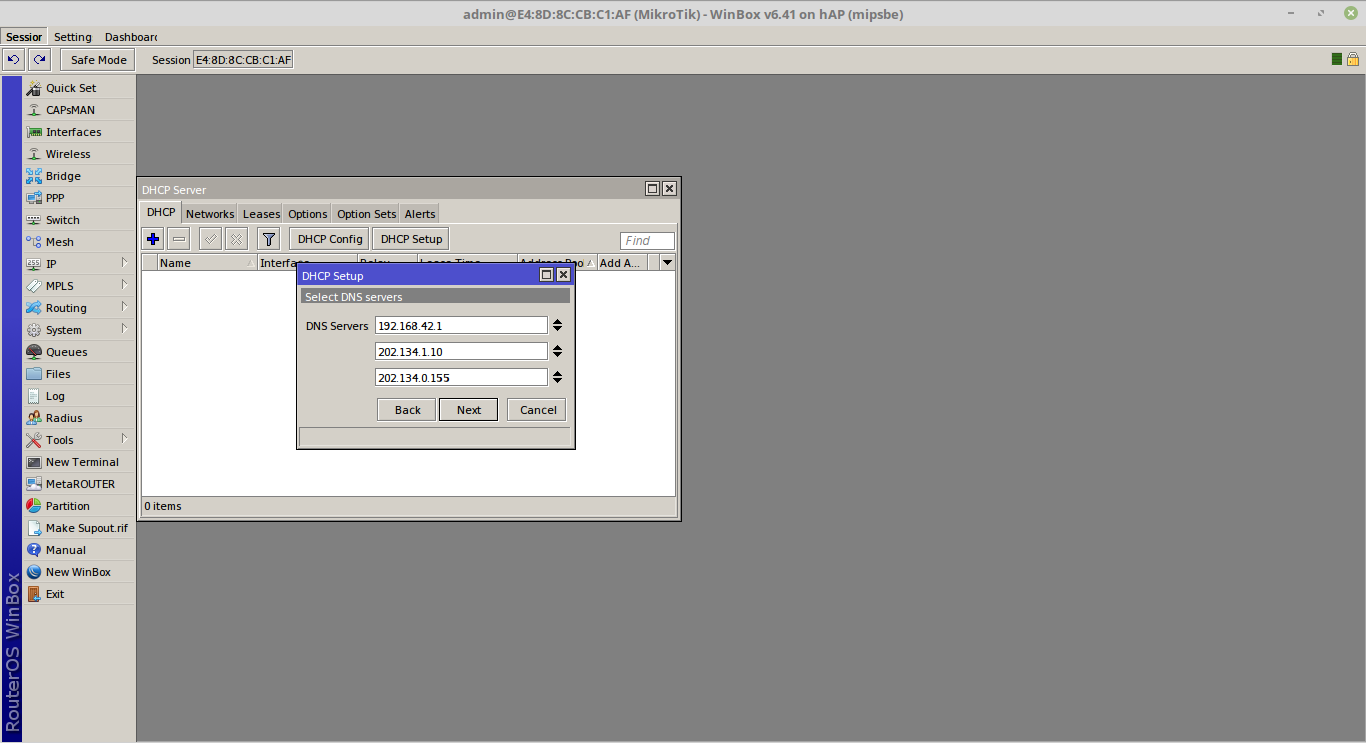Switch to the Leases tab
Viewport: 1366px width, 743px height.
(261, 214)
